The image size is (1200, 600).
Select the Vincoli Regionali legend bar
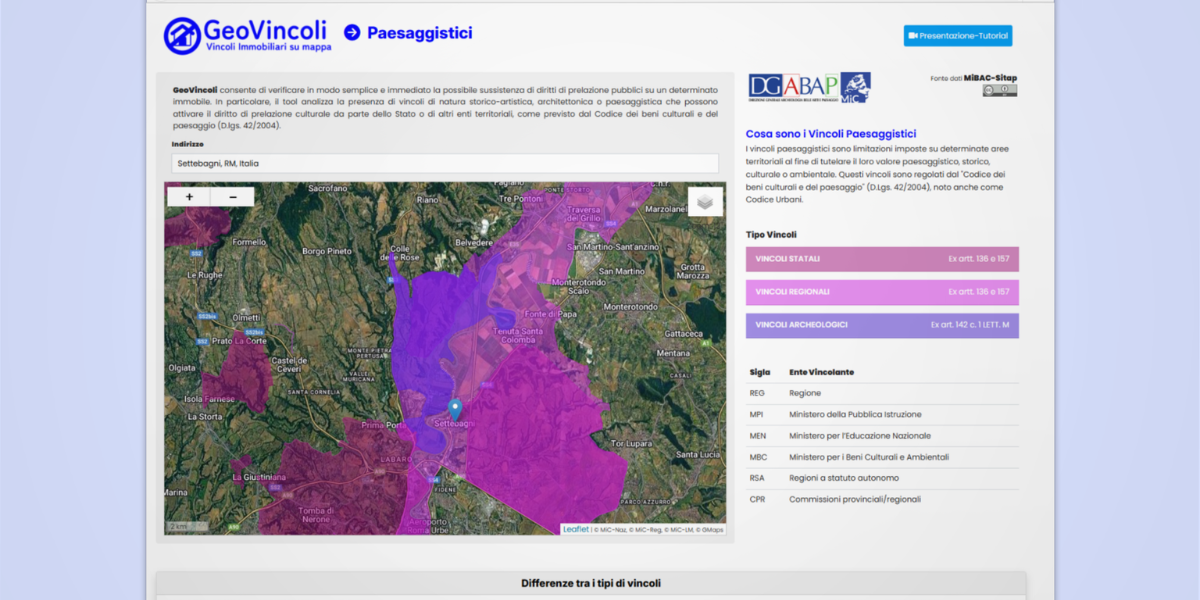[x=882, y=292]
